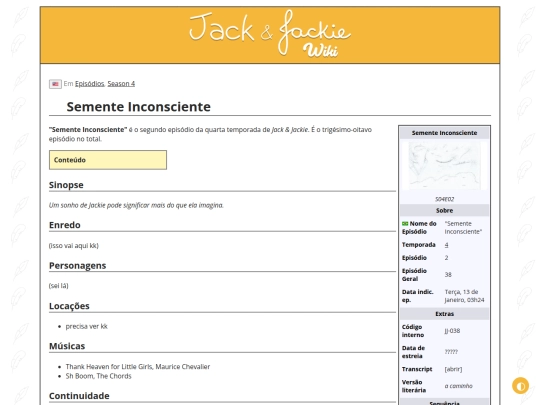Open the transcript via [abrir] link
The image size is (540, 405).
tap(453, 369)
